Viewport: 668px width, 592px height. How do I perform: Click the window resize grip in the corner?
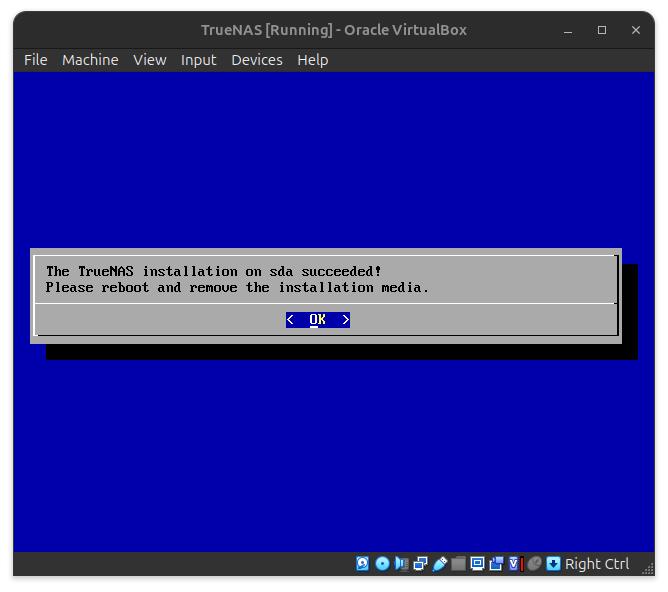click(647, 569)
